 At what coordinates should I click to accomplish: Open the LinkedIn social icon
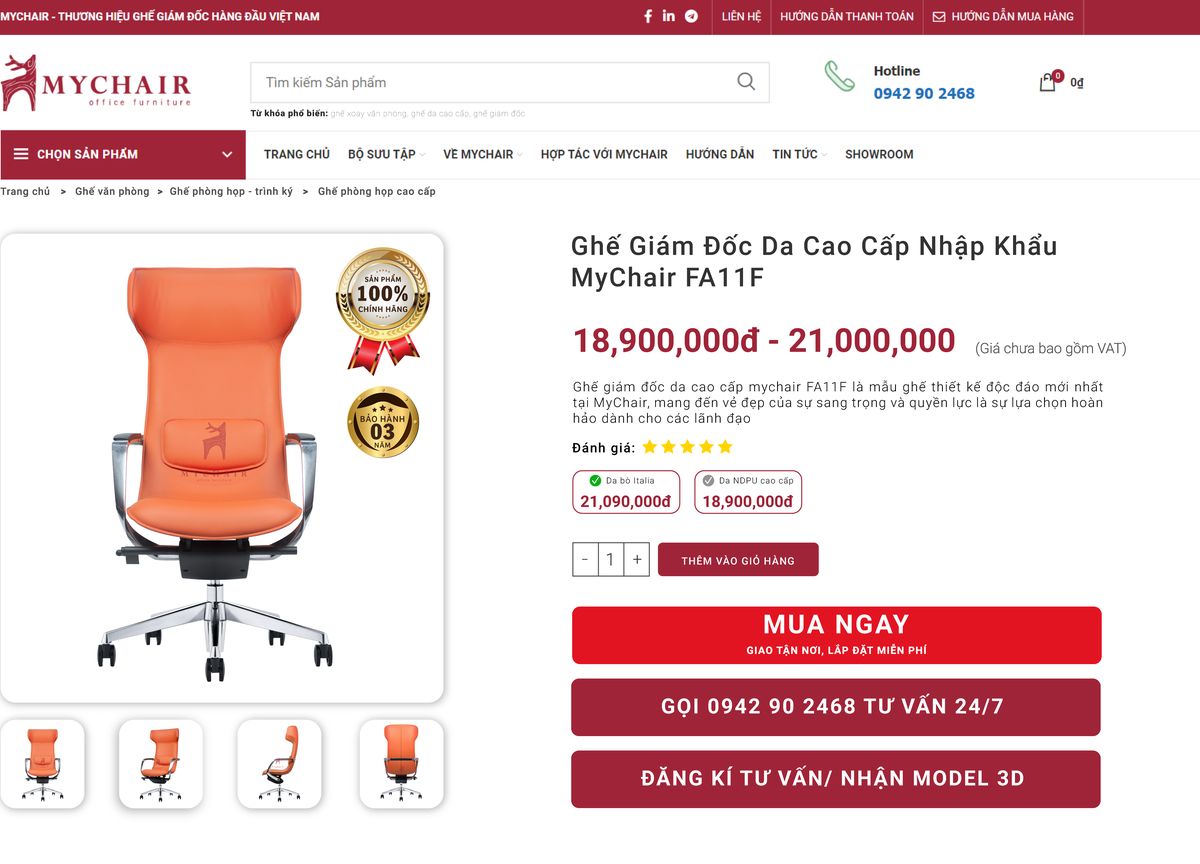click(x=669, y=16)
